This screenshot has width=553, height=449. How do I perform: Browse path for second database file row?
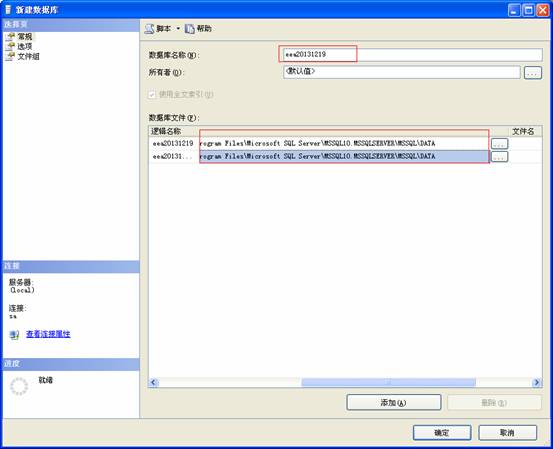coord(499,156)
